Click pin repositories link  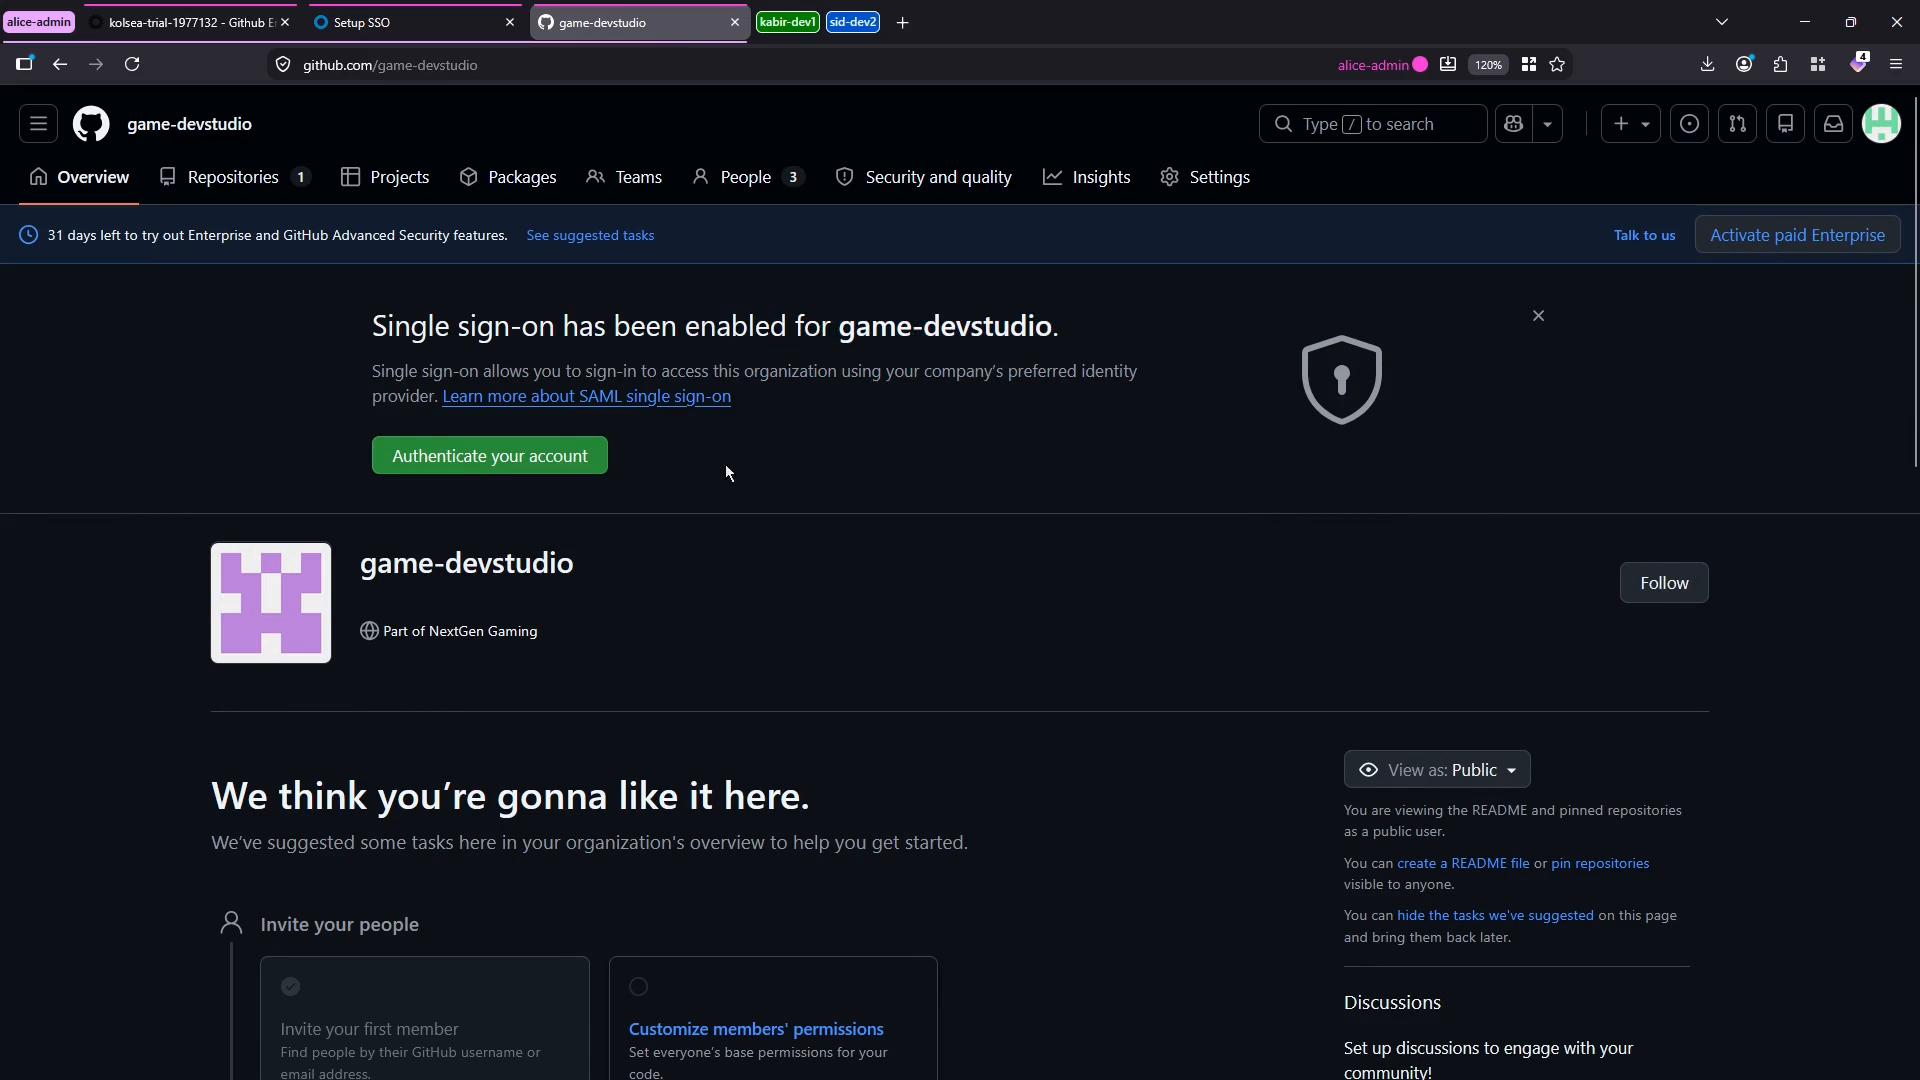coord(1600,864)
